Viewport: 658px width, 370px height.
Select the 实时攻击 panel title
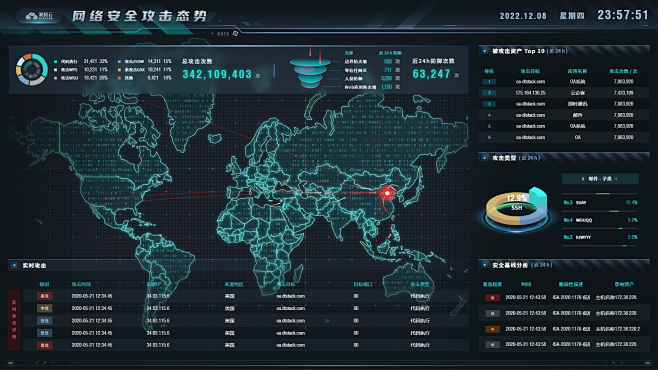point(34,265)
